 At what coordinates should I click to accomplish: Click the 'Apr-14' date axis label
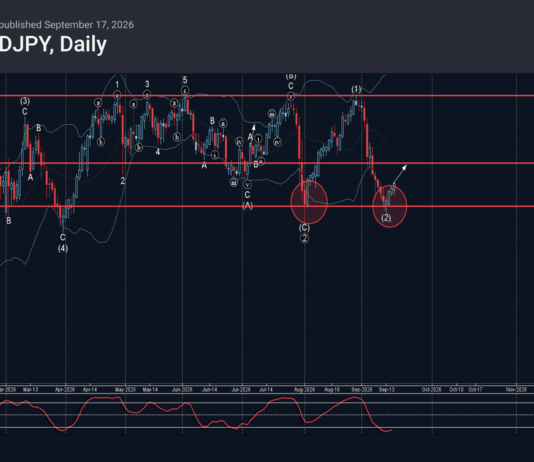(x=90, y=389)
